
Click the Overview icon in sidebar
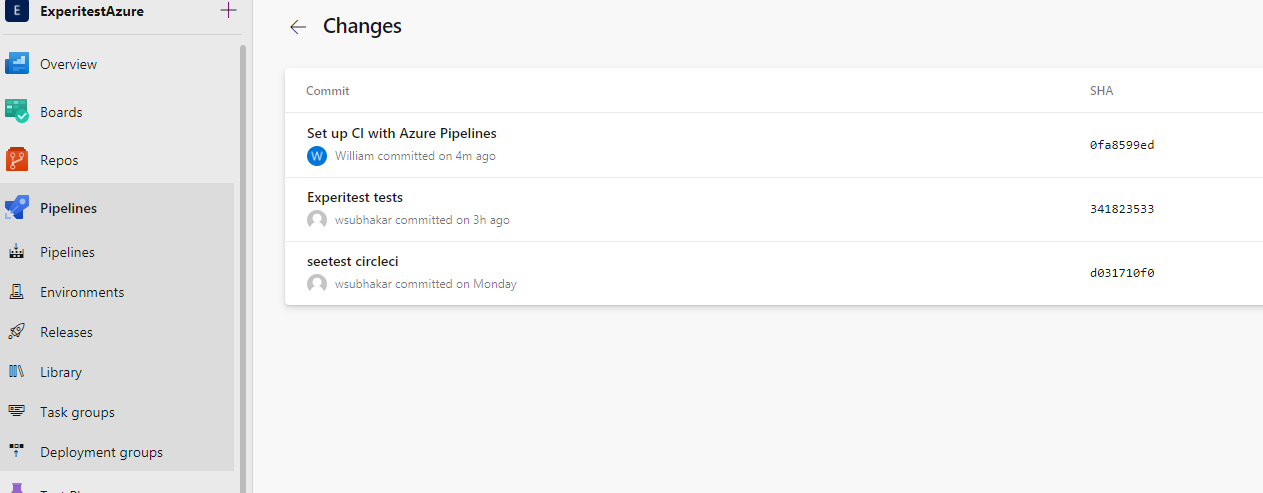(17, 64)
